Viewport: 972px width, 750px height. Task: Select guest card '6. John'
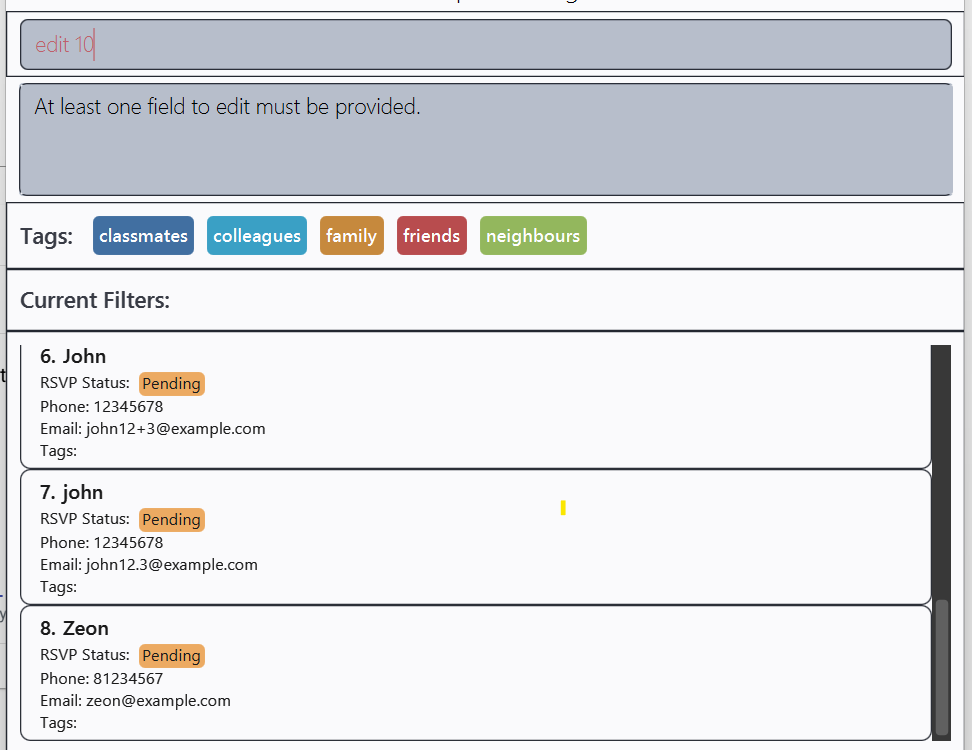pos(475,406)
